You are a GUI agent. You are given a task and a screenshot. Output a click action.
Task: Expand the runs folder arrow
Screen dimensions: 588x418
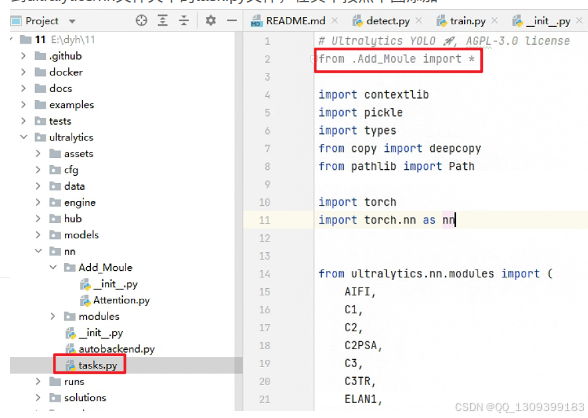pos(38,382)
